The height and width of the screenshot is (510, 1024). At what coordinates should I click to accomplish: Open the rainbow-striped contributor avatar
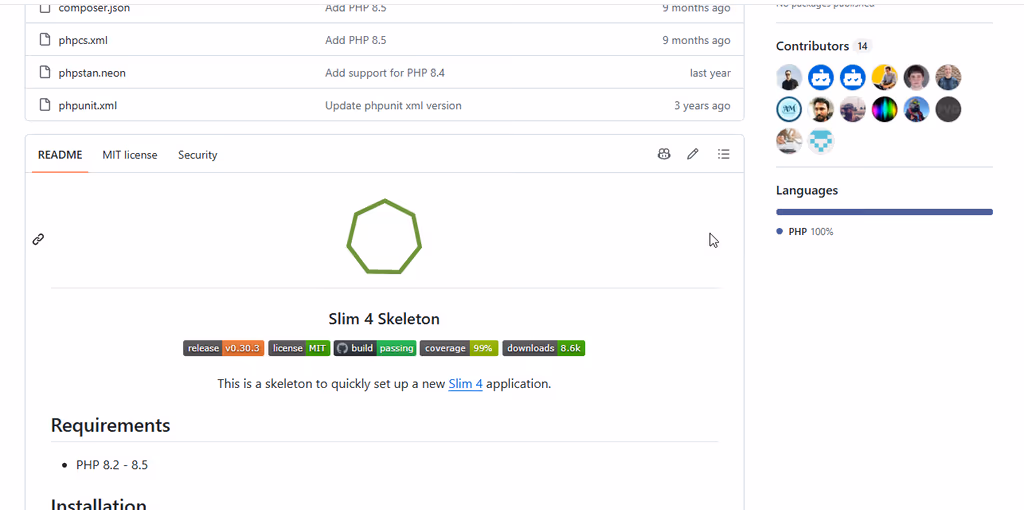[885, 110]
